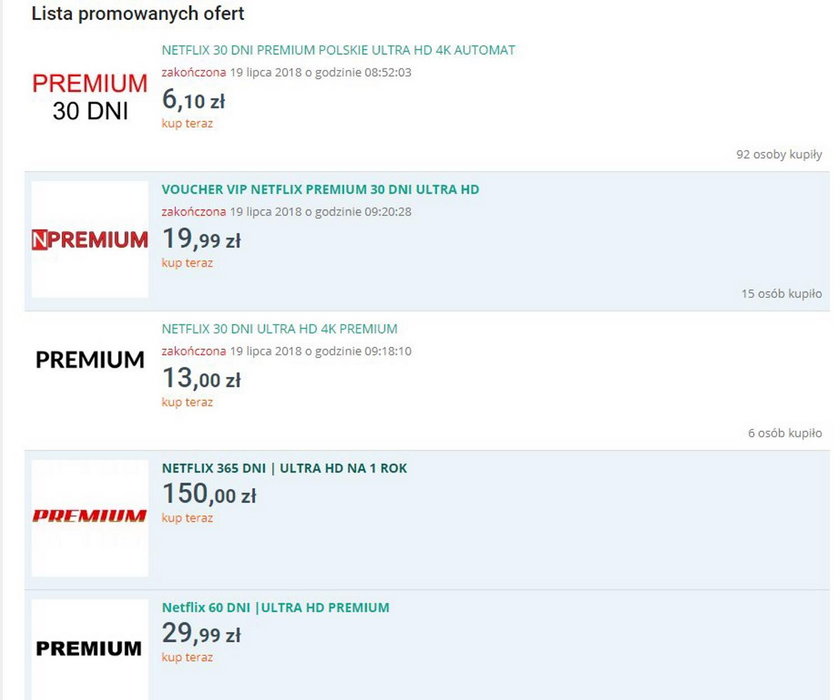Click 'kup teraz' under 29,99 zł
The image size is (840, 700).
coord(187,657)
